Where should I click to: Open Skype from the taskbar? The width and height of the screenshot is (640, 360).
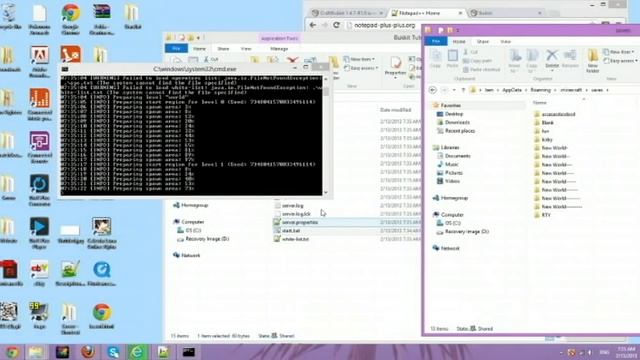(x=113, y=352)
